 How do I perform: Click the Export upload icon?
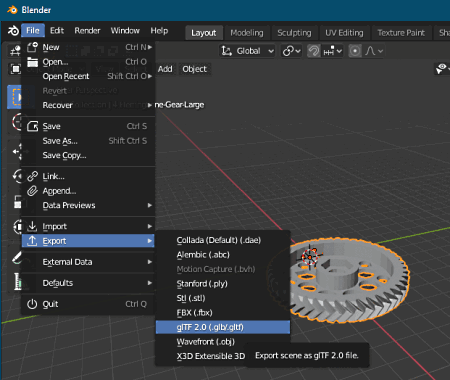click(x=32, y=241)
